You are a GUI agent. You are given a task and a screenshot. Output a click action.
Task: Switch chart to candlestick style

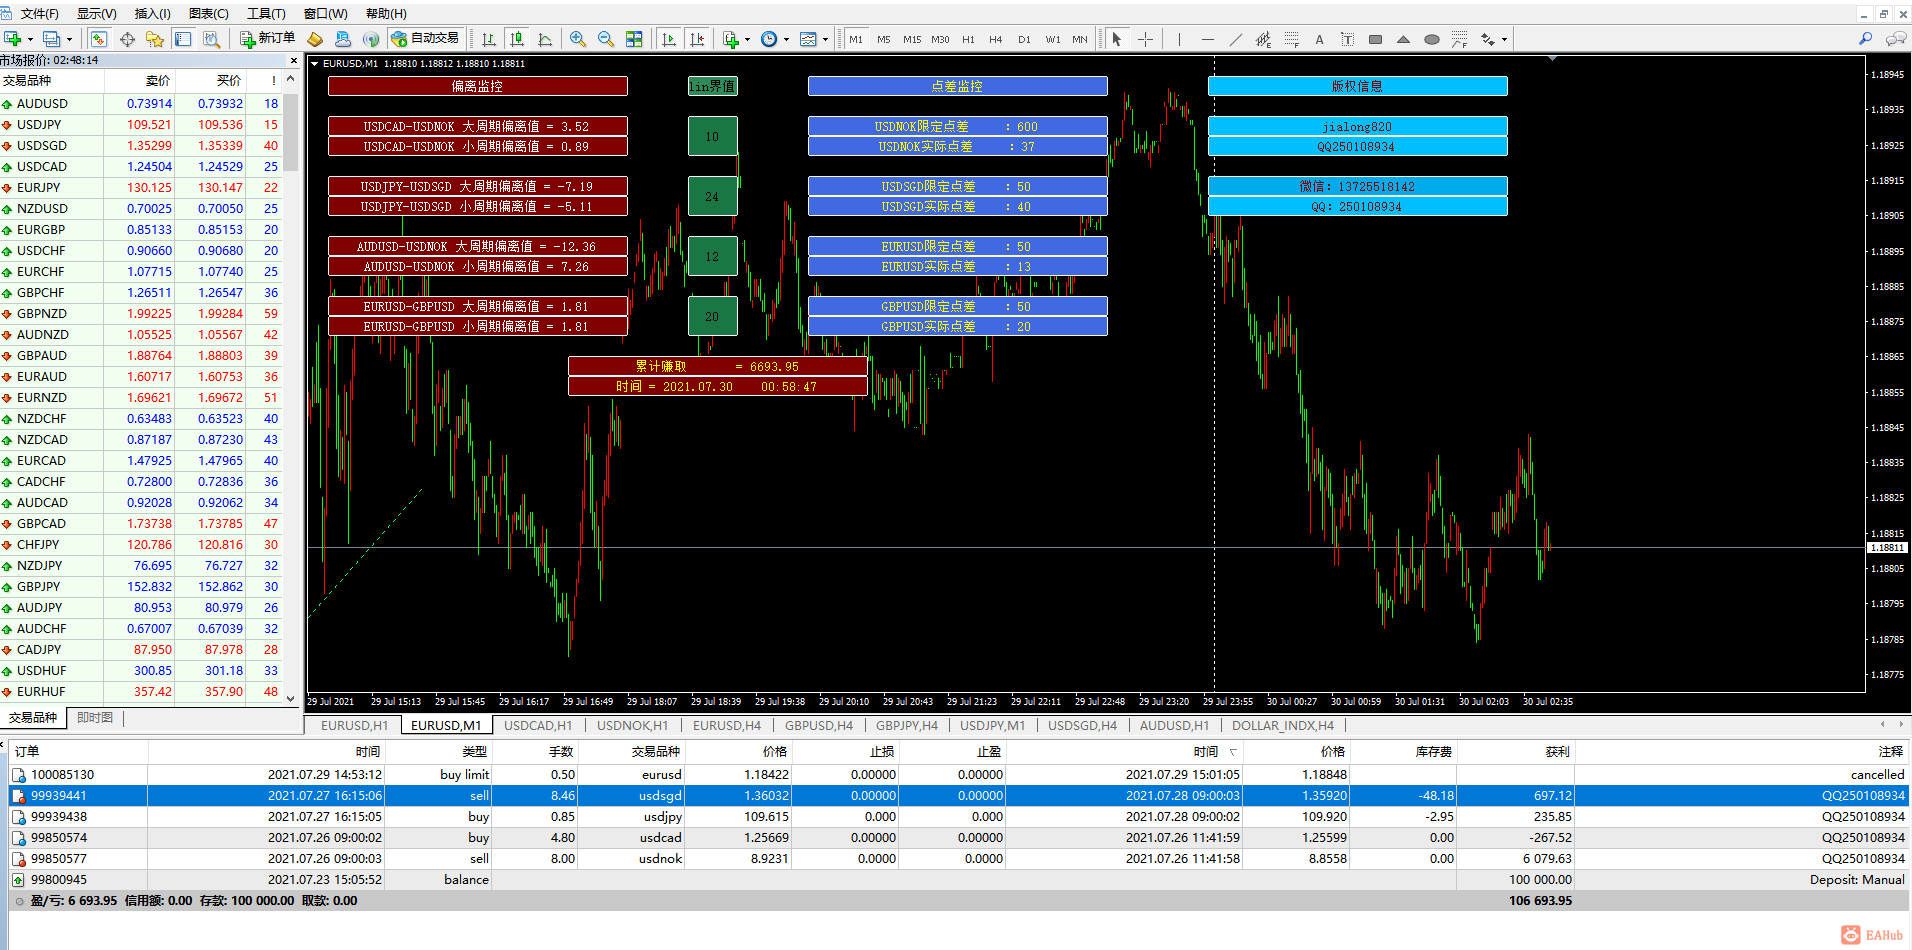coord(517,39)
